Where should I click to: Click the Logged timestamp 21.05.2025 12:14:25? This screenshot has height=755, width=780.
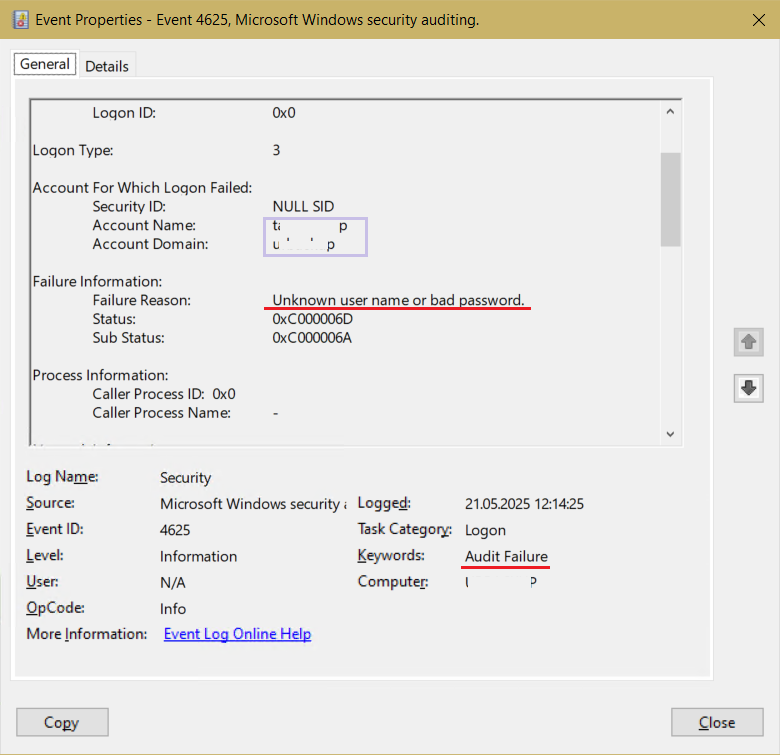[x=524, y=504]
